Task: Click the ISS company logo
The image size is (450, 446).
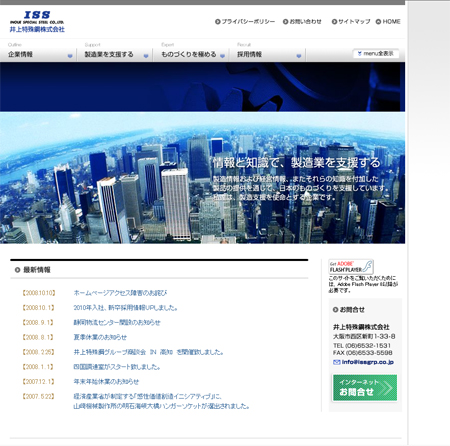Action: click(x=37, y=22)
